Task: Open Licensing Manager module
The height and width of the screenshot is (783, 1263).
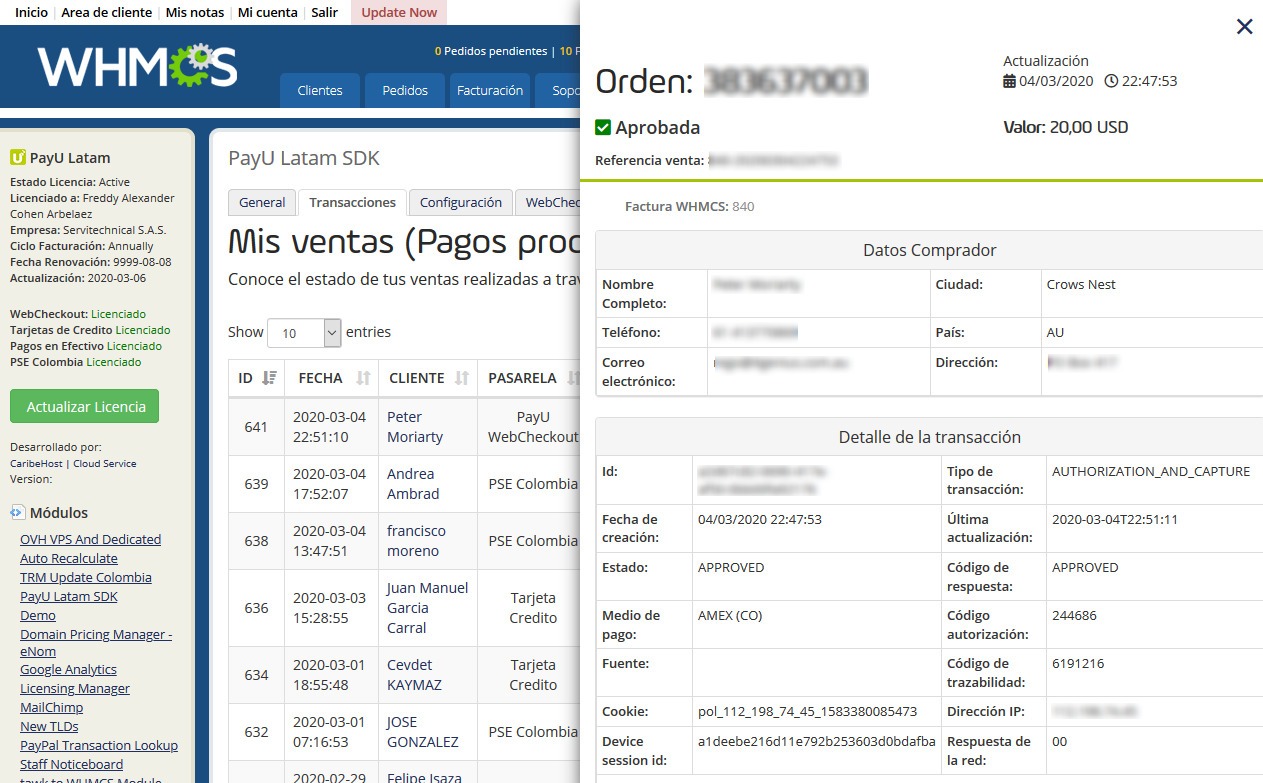Action: point(75,688)
